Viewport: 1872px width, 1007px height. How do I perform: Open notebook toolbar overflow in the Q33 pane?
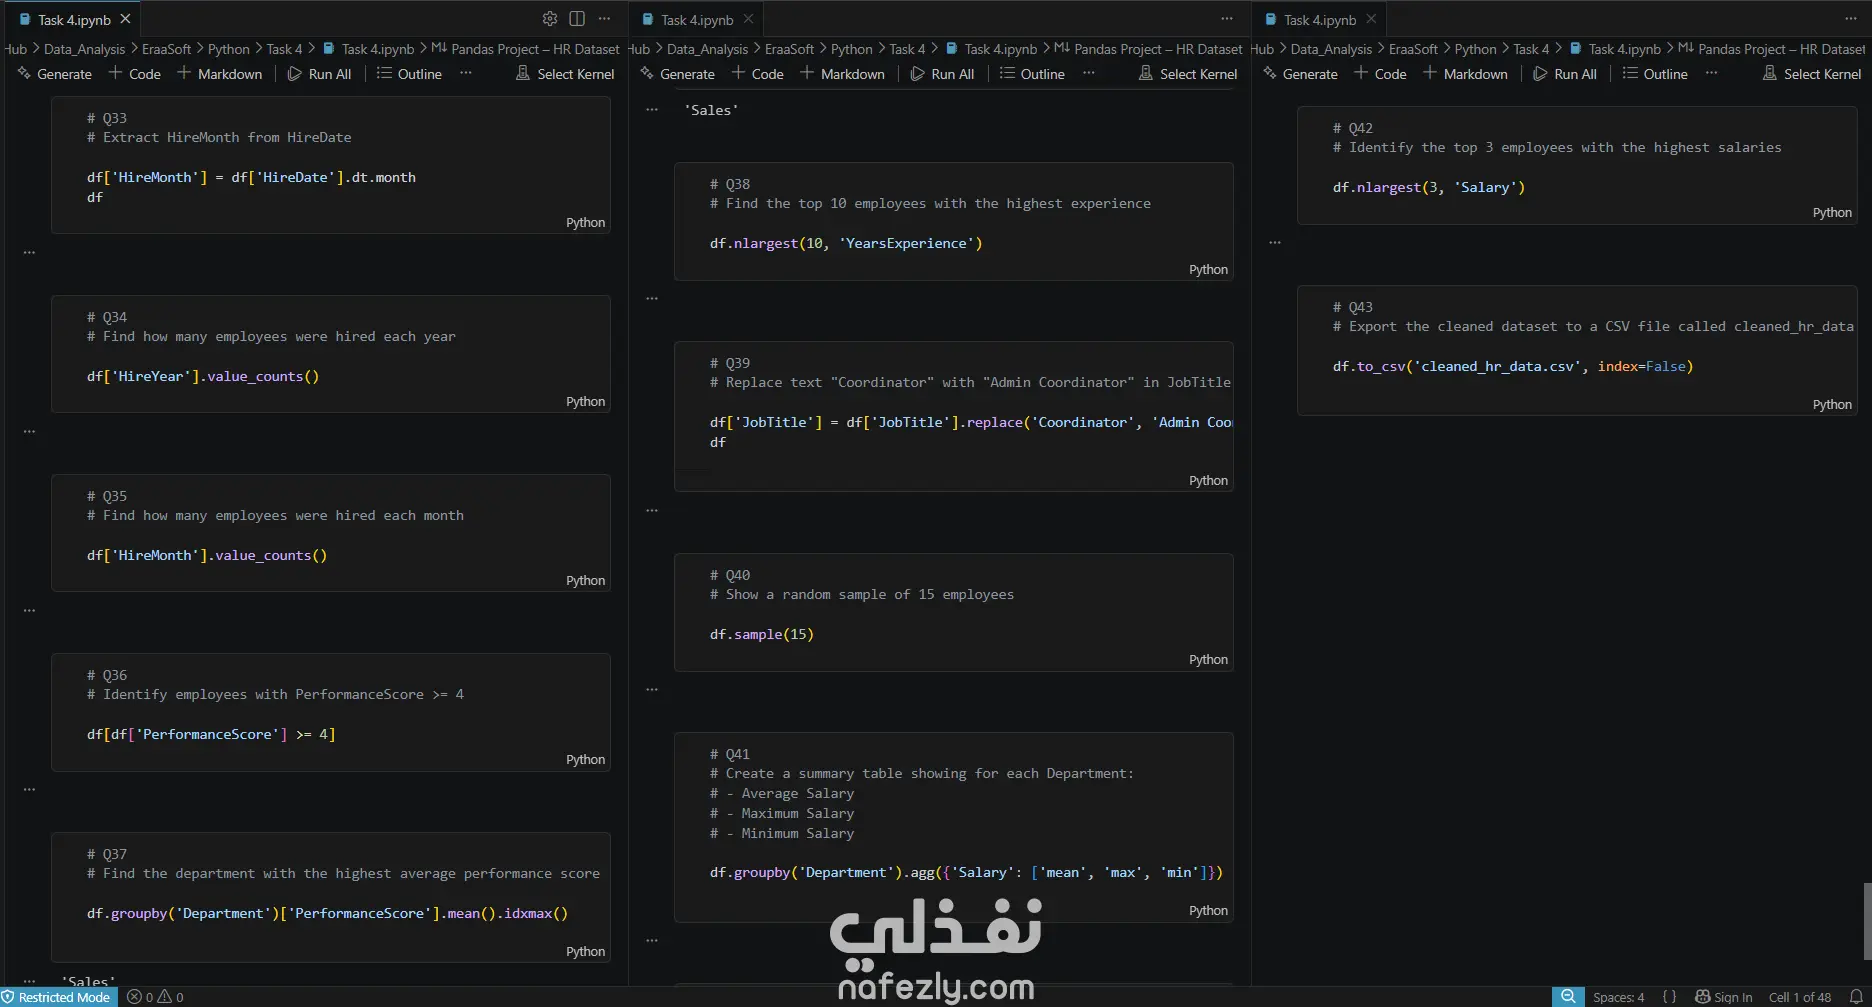pos(466,73)
